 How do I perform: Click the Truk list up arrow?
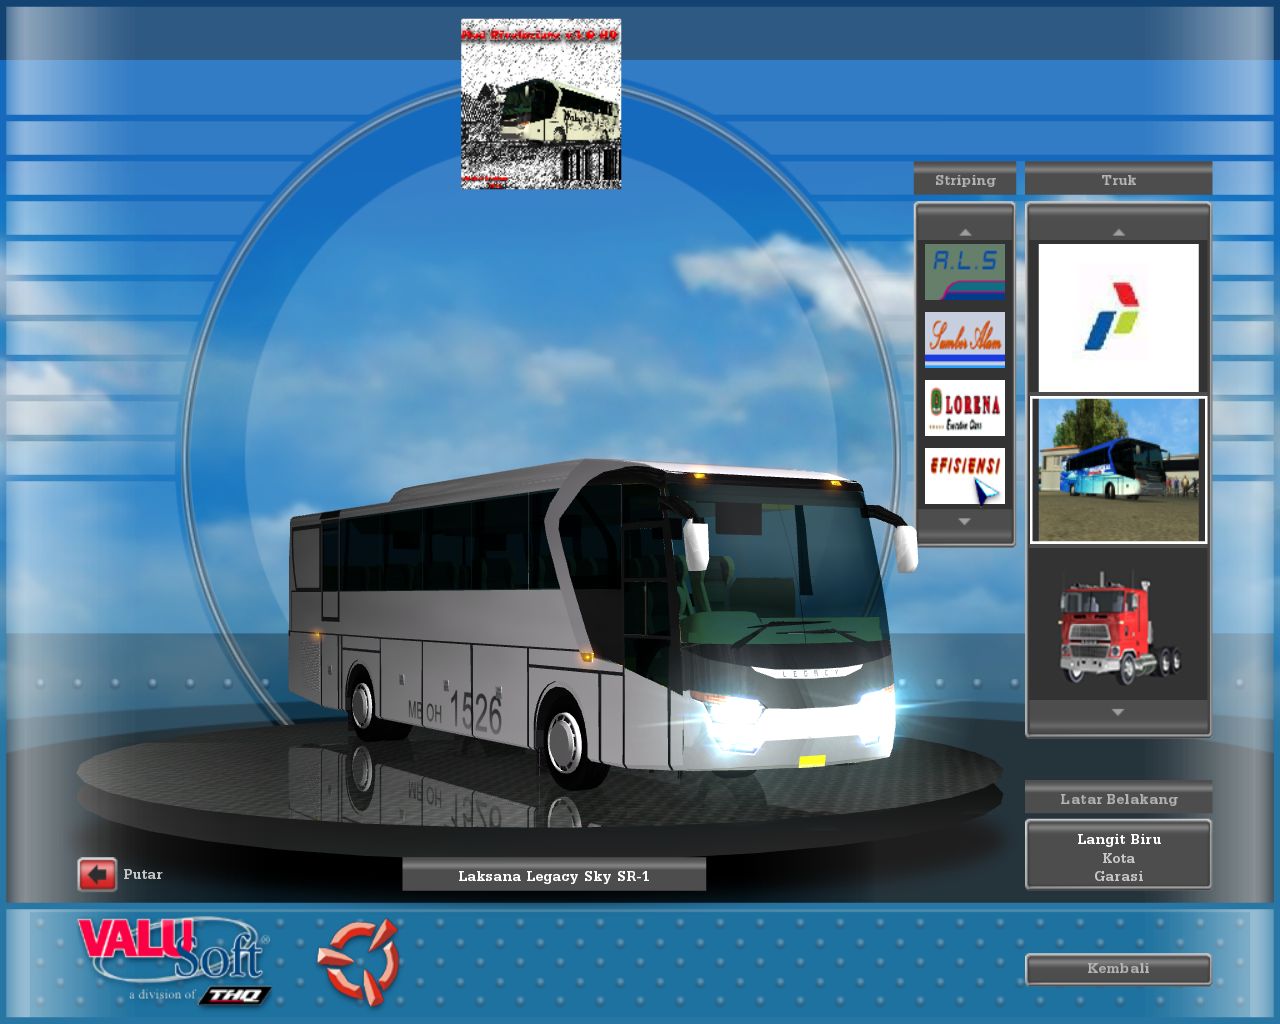[1118, 232]
